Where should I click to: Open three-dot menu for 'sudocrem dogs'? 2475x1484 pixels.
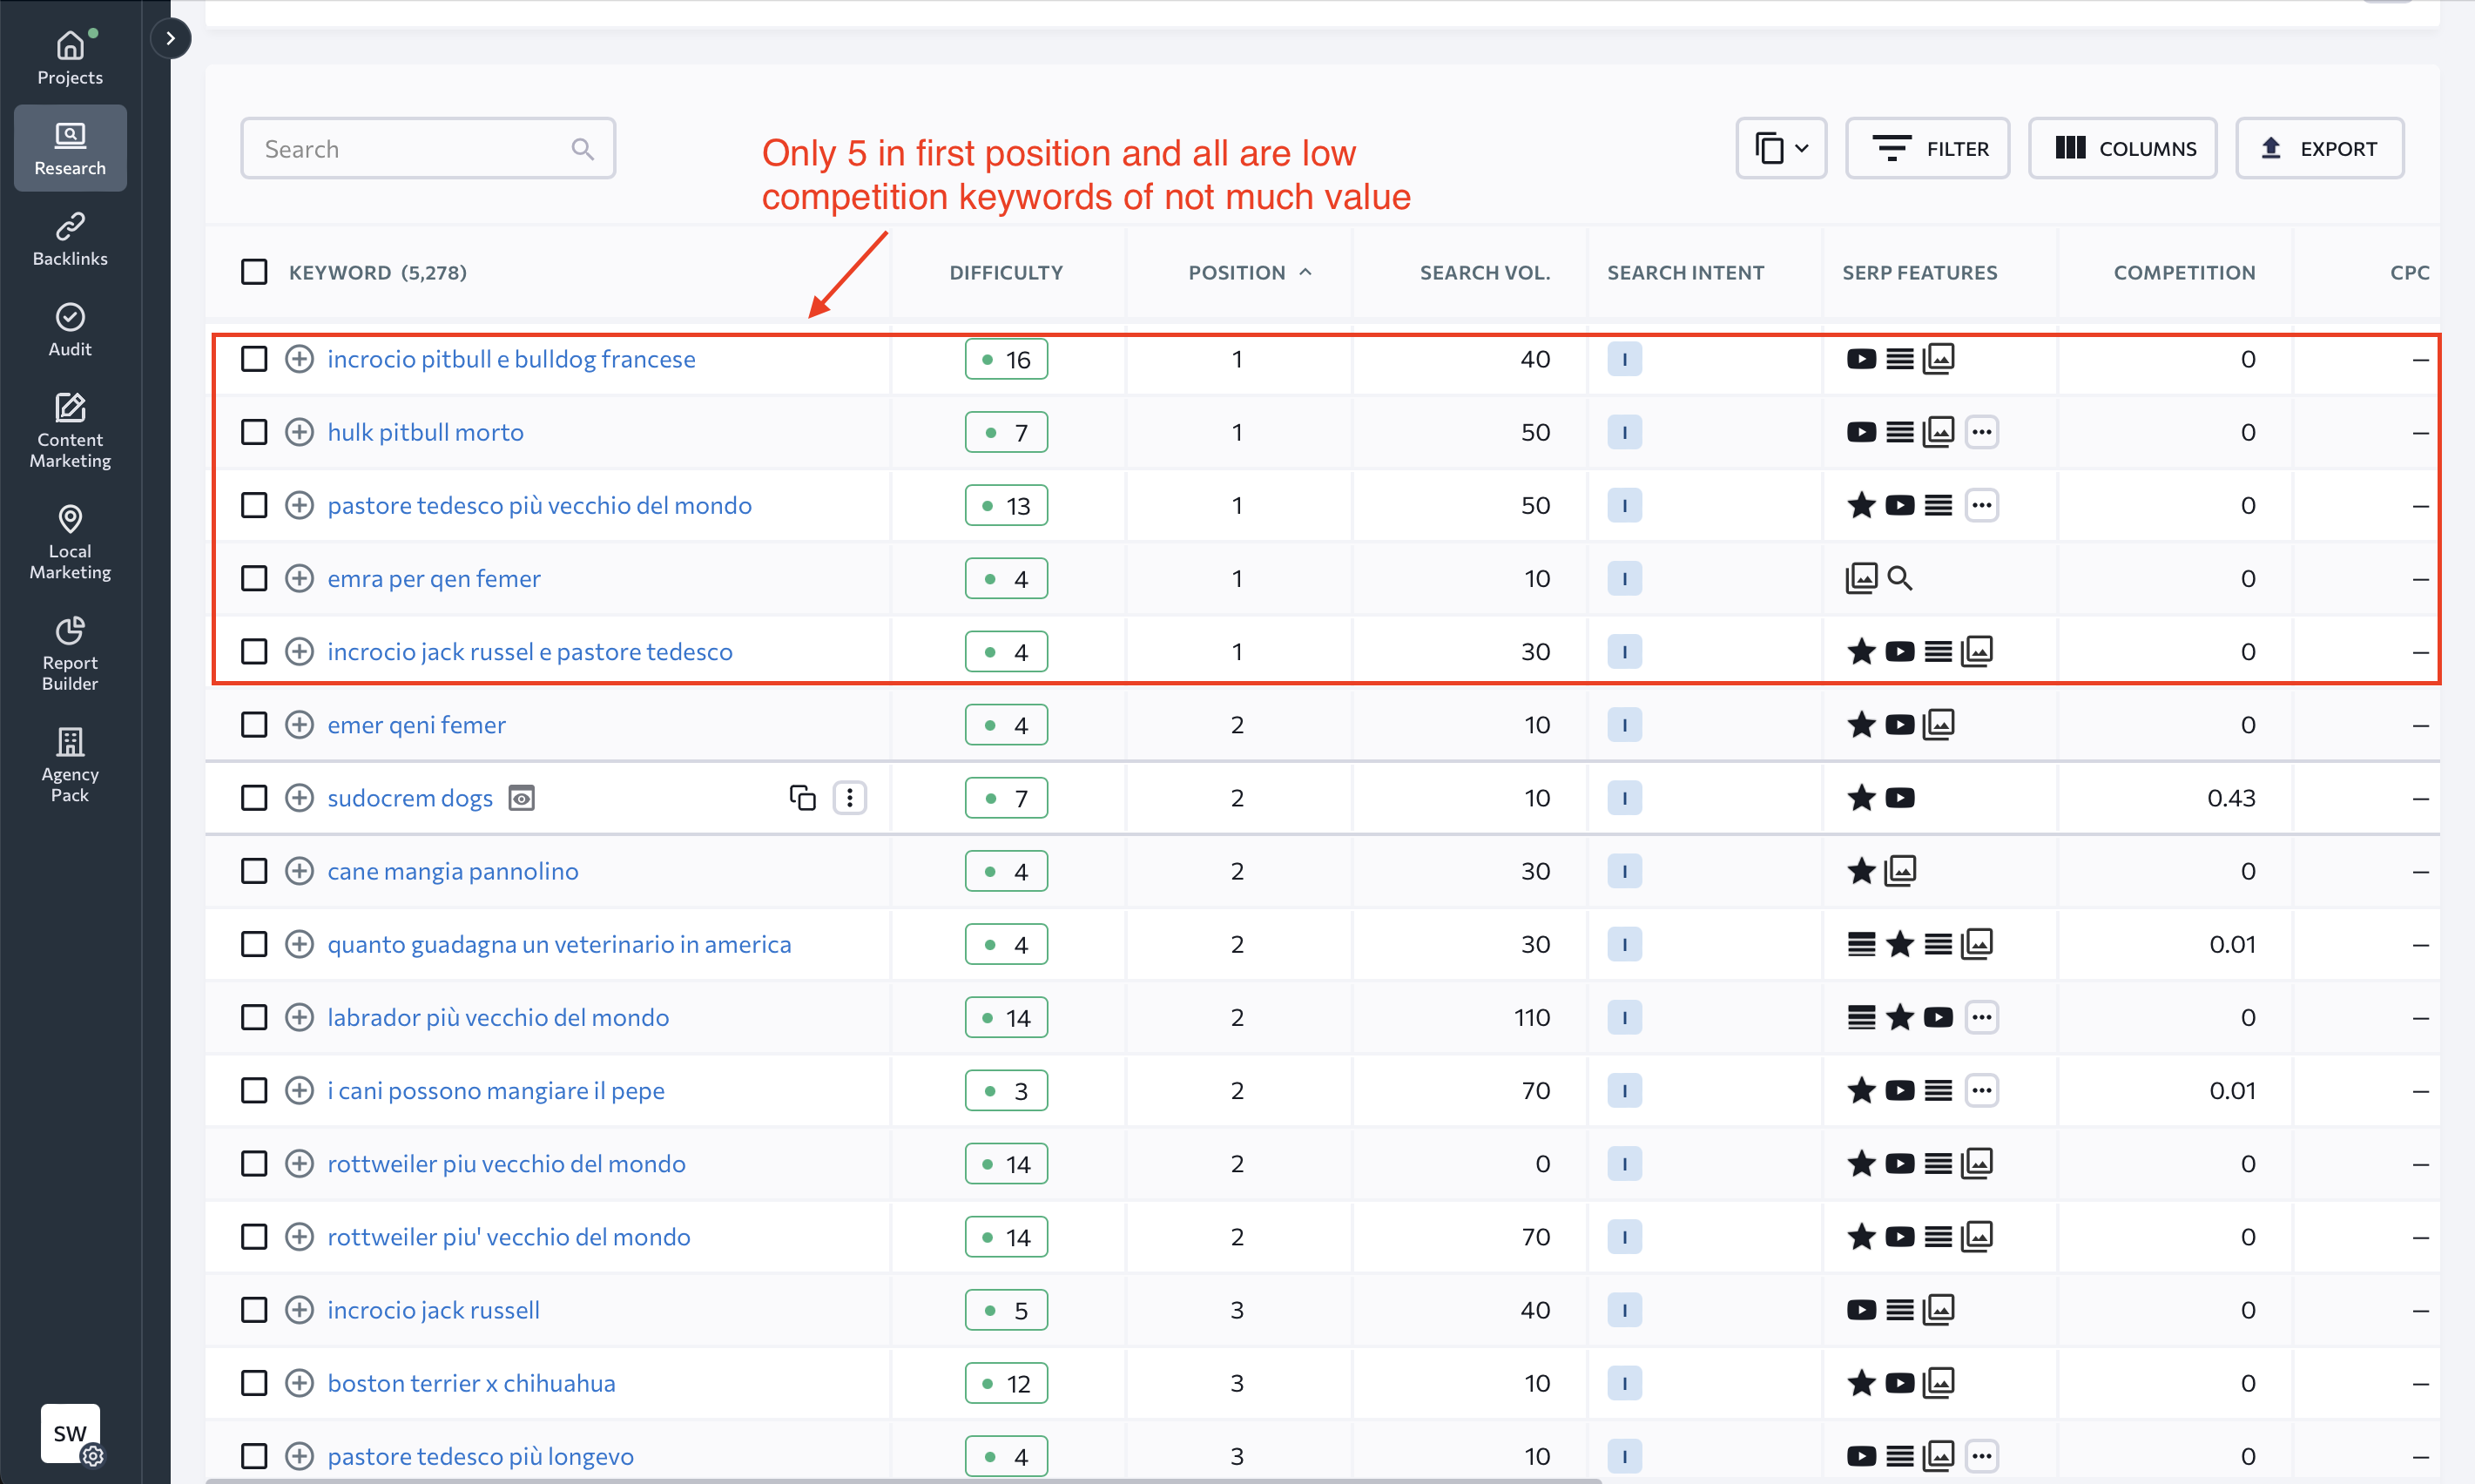click(x=850, y=798)
